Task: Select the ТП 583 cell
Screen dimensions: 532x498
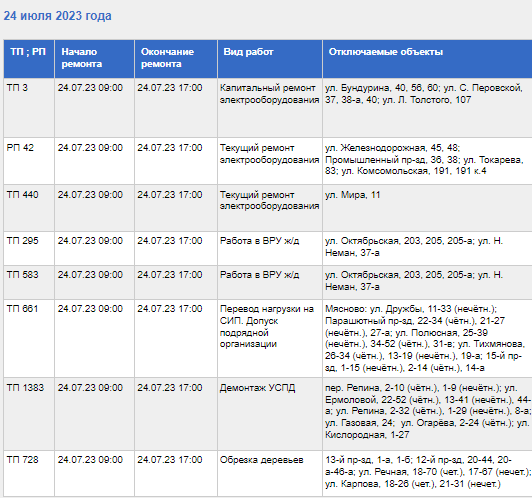Action: click(x=29, y=283)
